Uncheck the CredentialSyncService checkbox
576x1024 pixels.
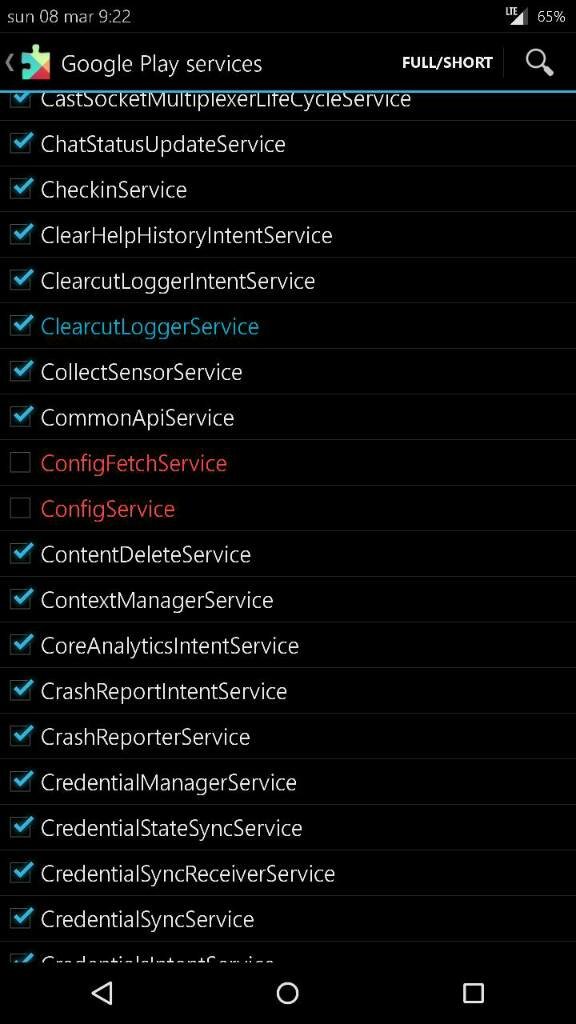[20, 918]
